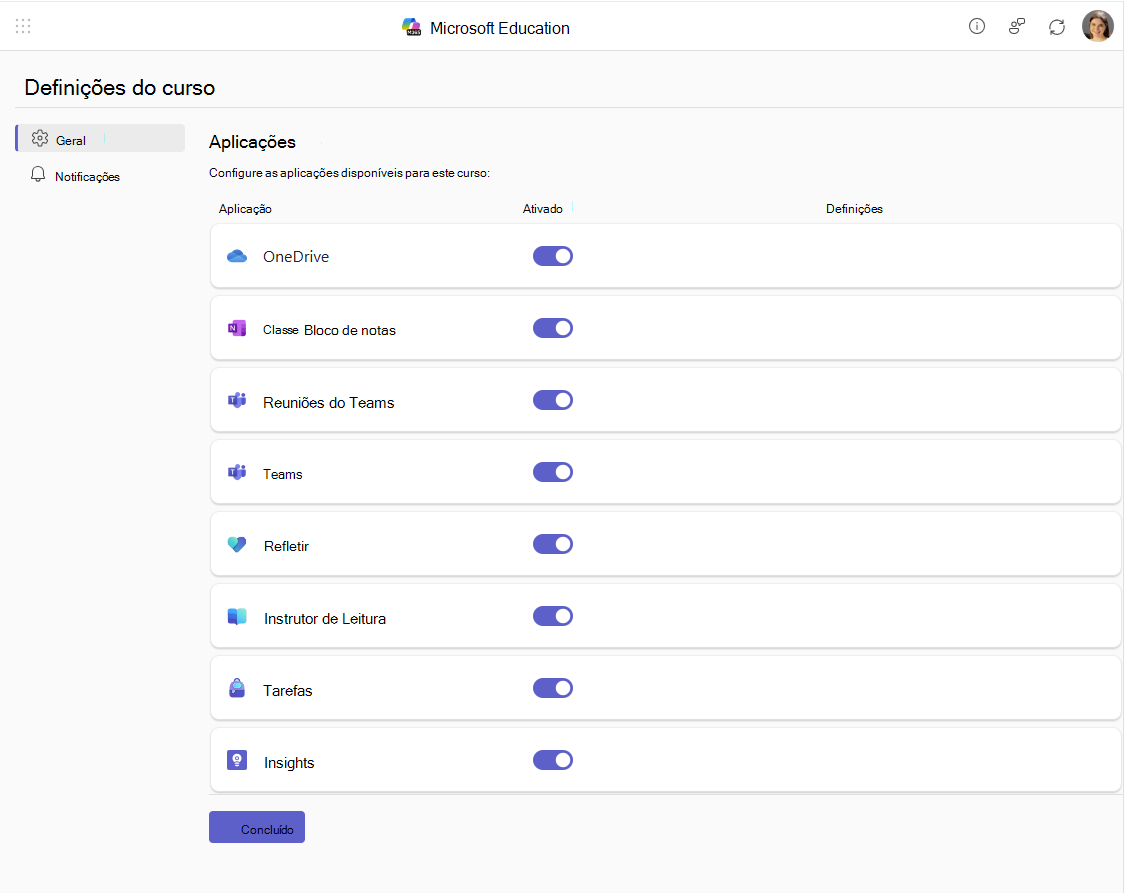Click the Reuniões do Teams icon
Viewport: 1128px width, 893px height.
[237, 400]
